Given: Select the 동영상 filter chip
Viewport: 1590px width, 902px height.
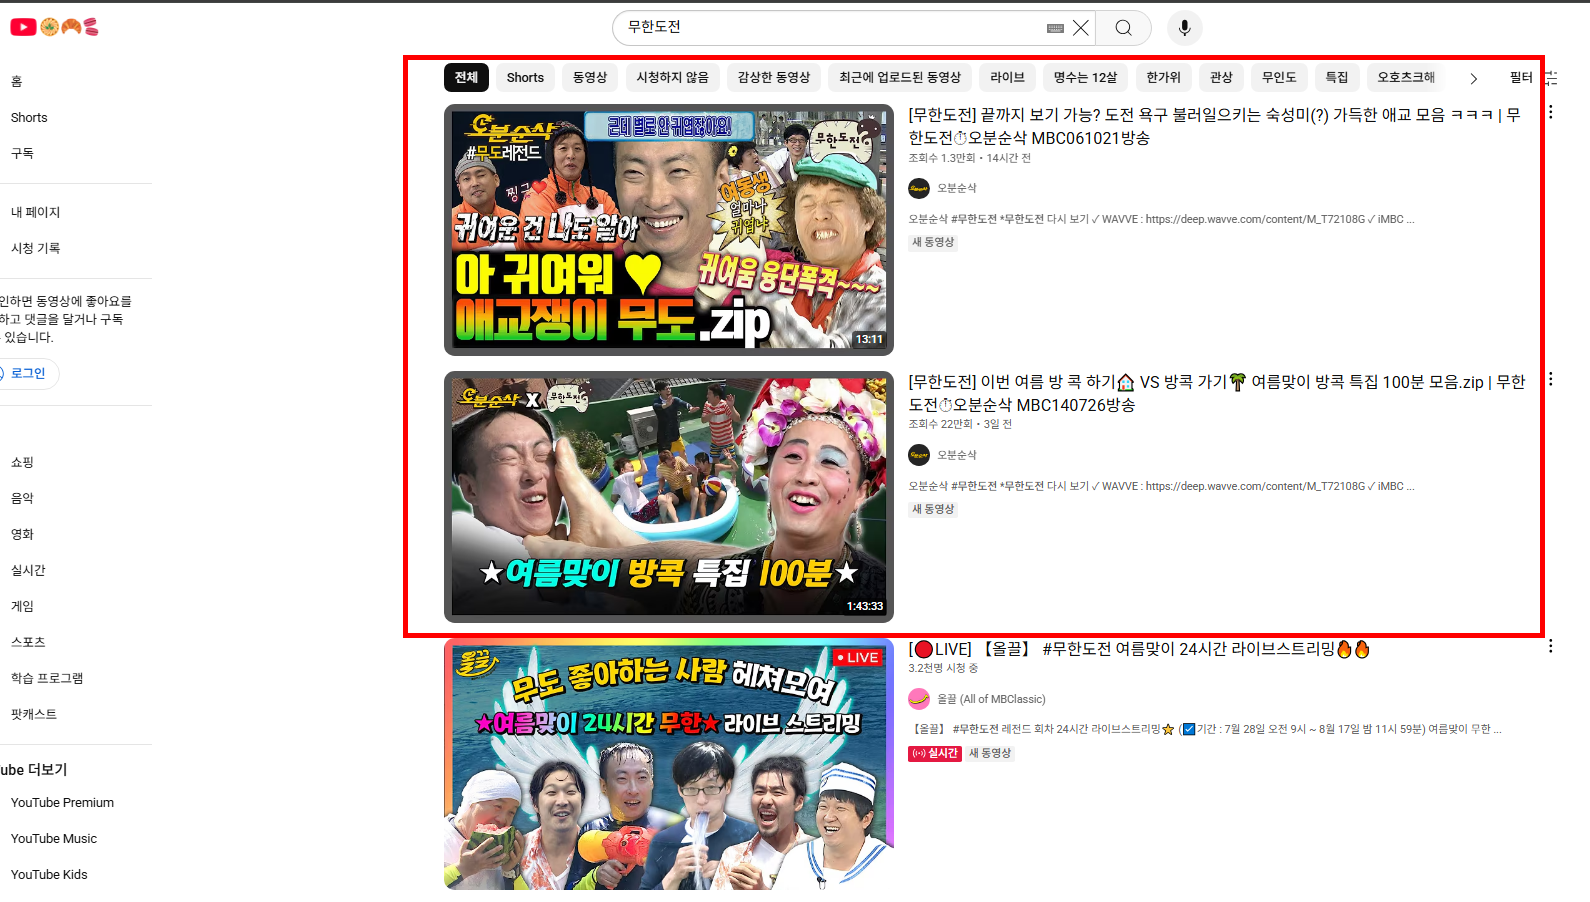Looking at the screenshot, I should (x=590, y=78).
